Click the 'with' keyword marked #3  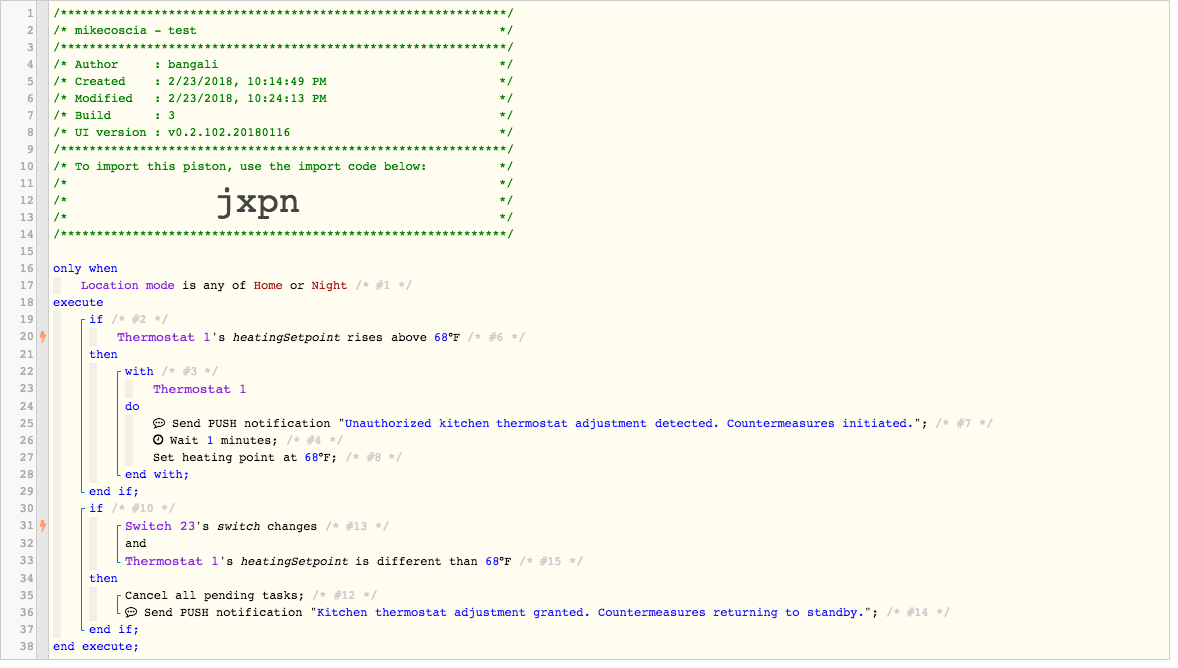tap(139, 371)
